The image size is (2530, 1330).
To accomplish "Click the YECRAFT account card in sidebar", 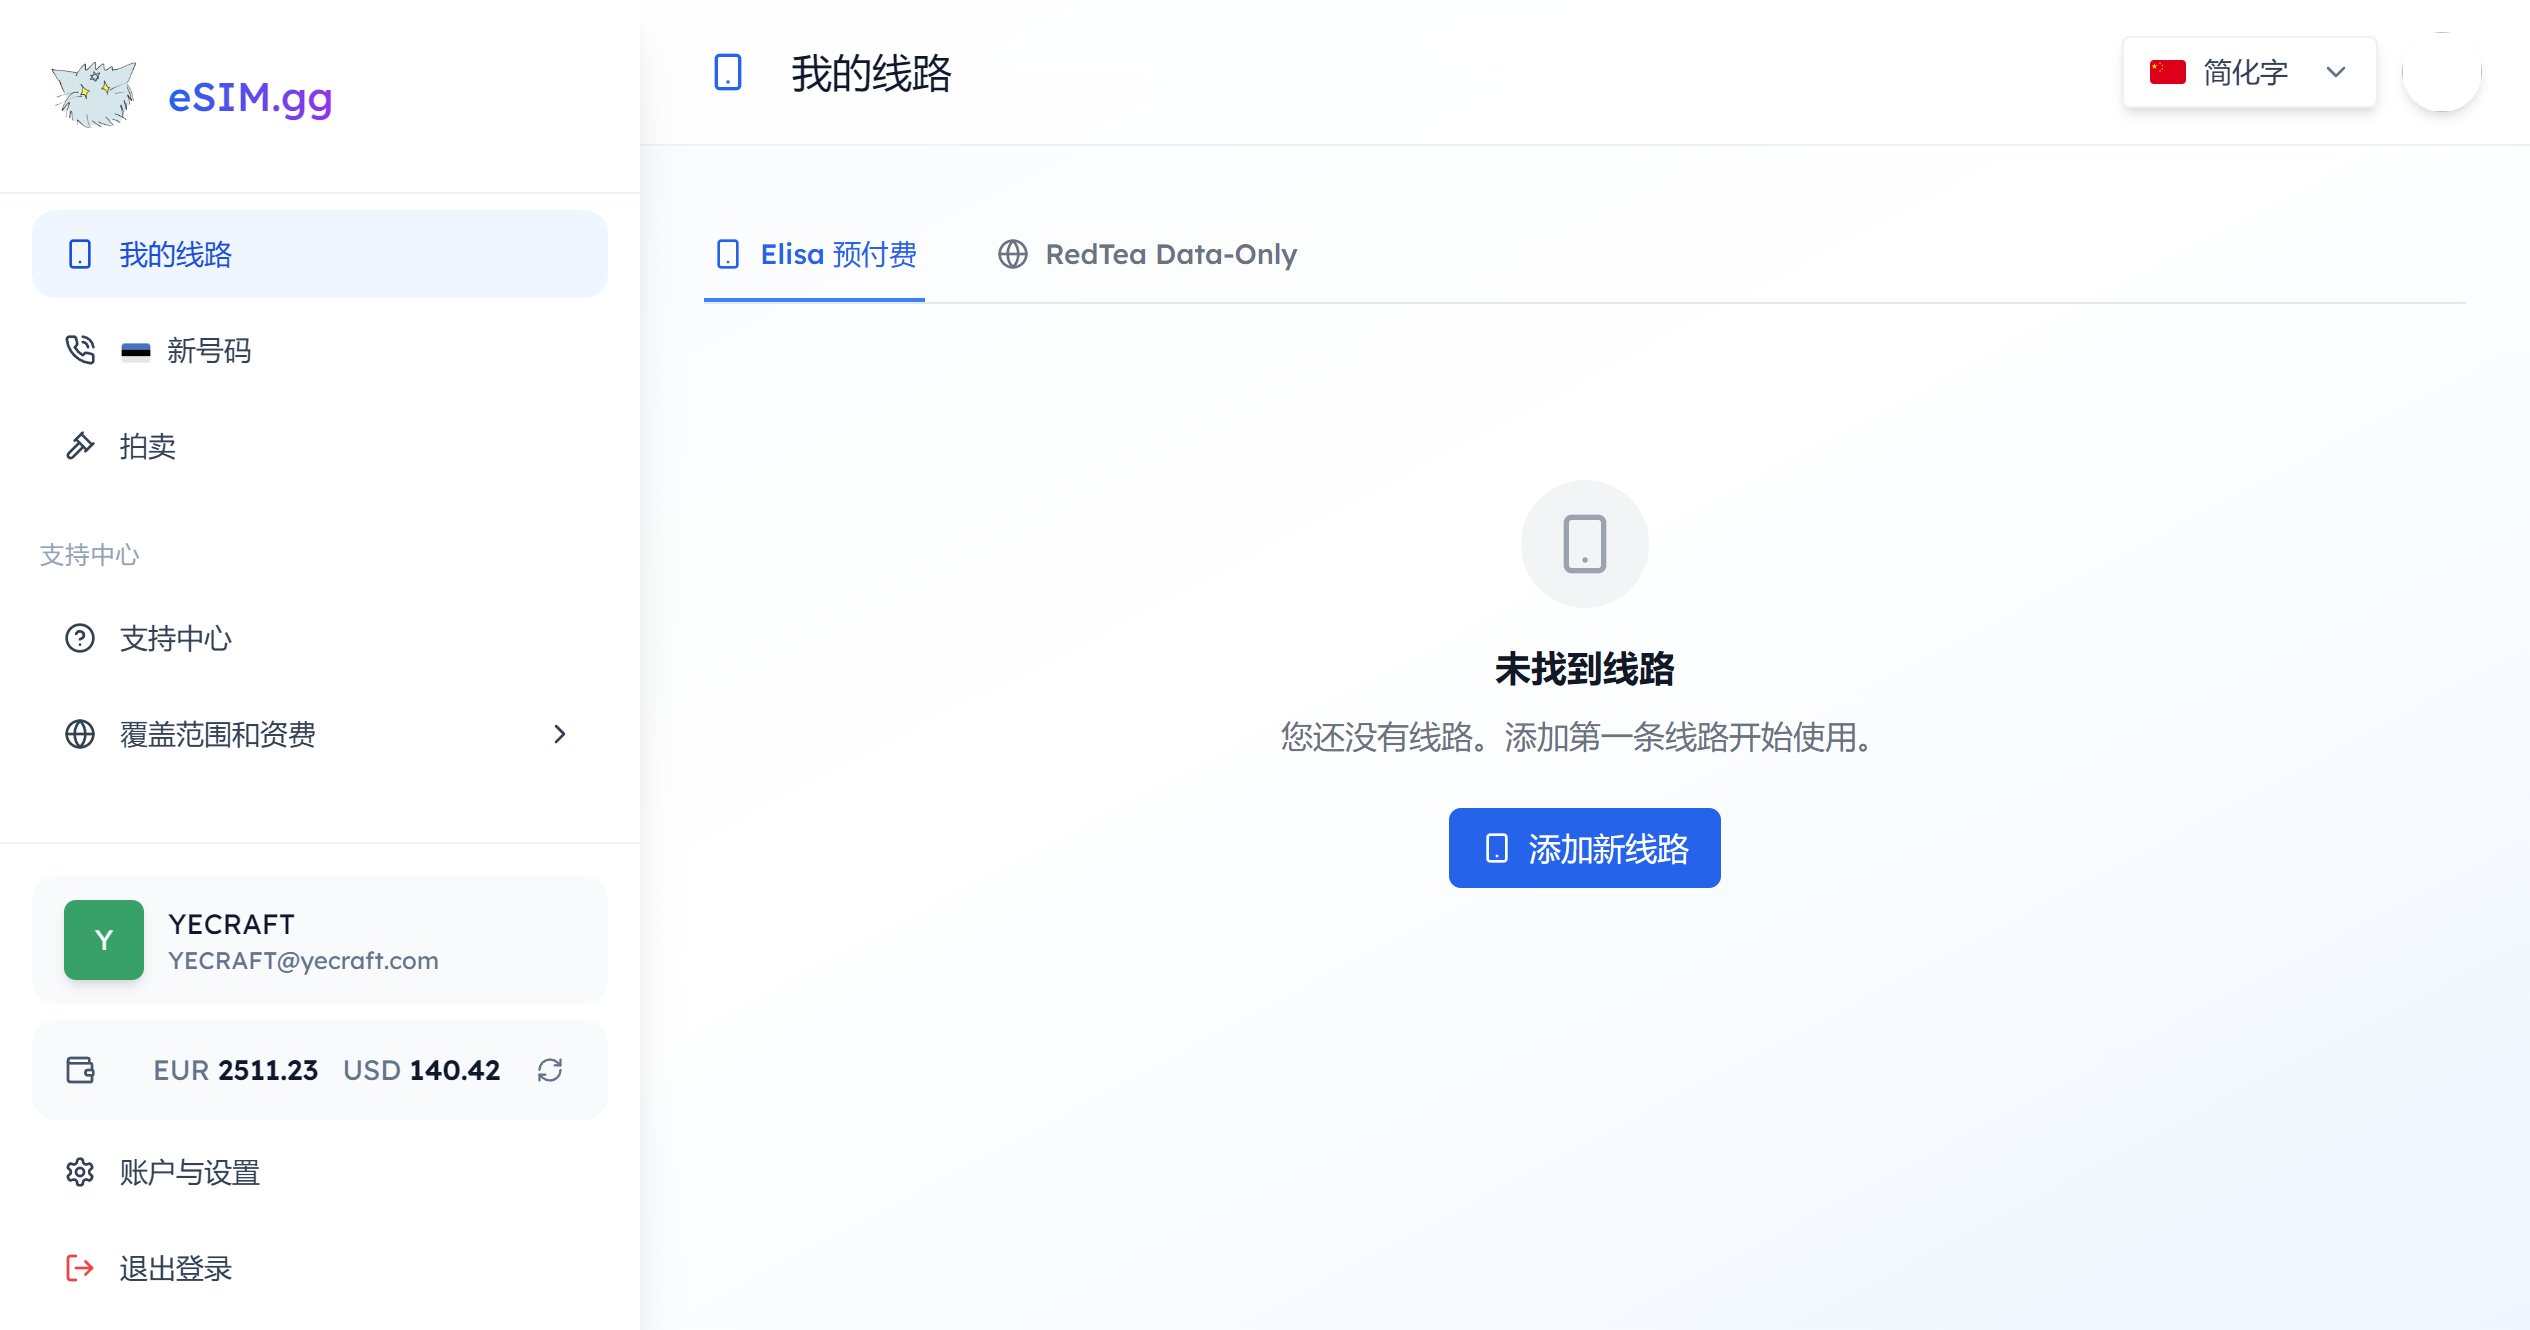I will pyautogui.click(x=320, y=939).
